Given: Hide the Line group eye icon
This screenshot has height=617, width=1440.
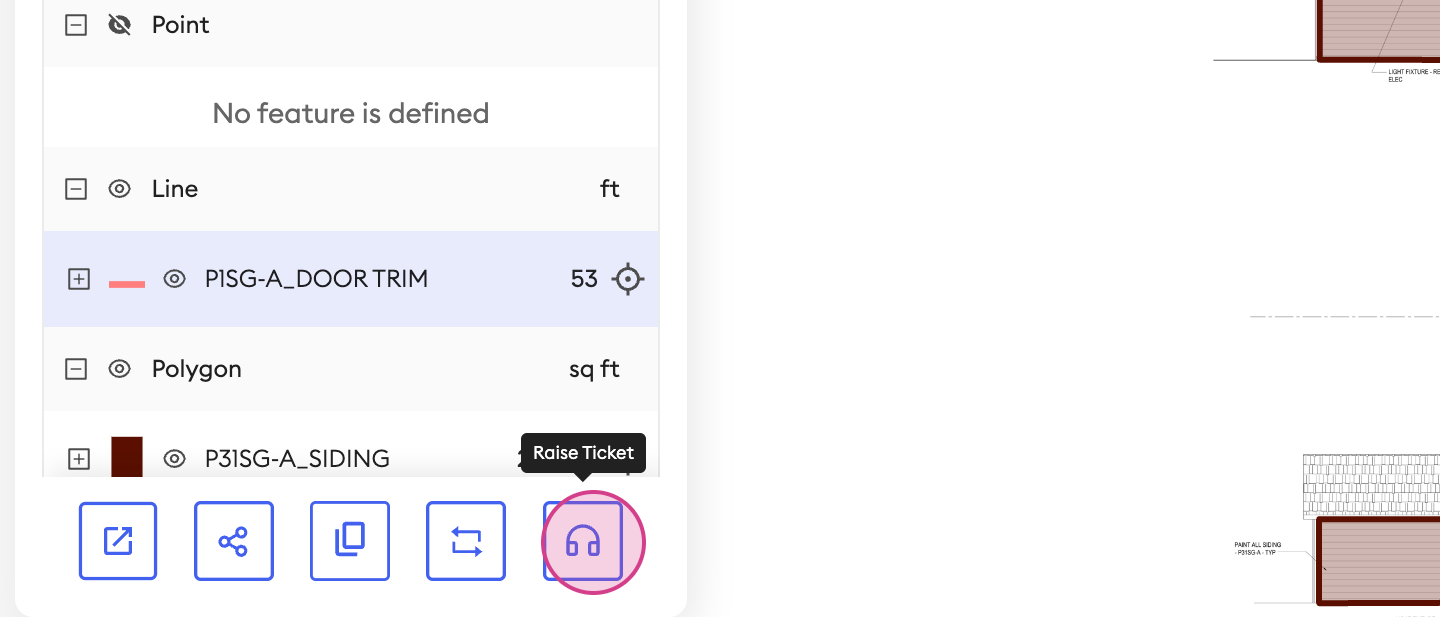Looking at the screenshot, I should coord(120,189).
